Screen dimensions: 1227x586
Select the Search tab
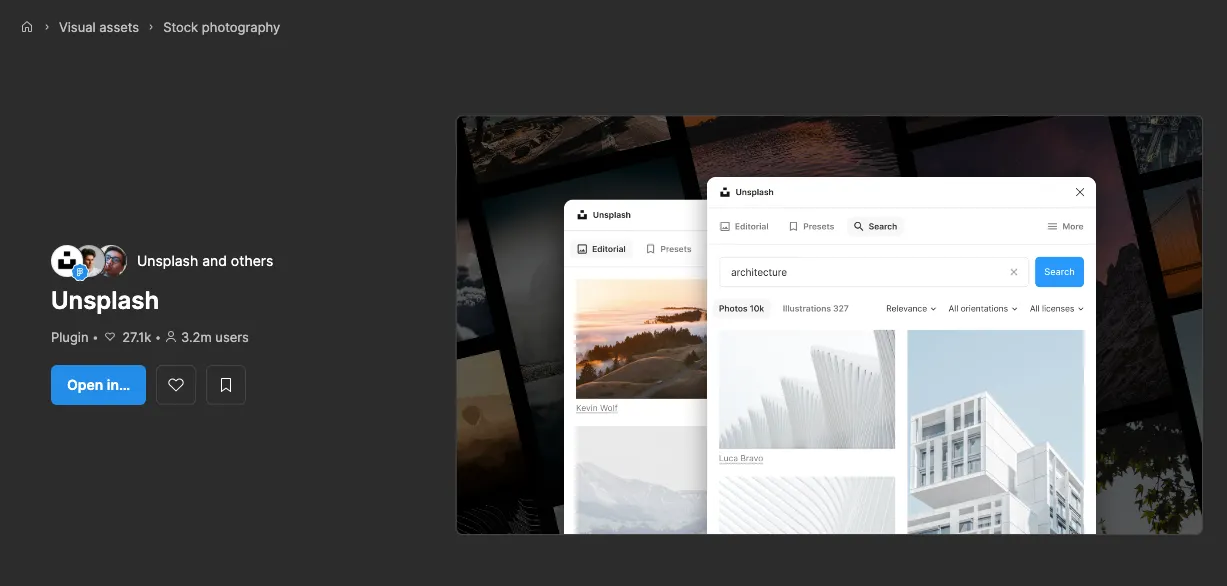click(875, 227)
